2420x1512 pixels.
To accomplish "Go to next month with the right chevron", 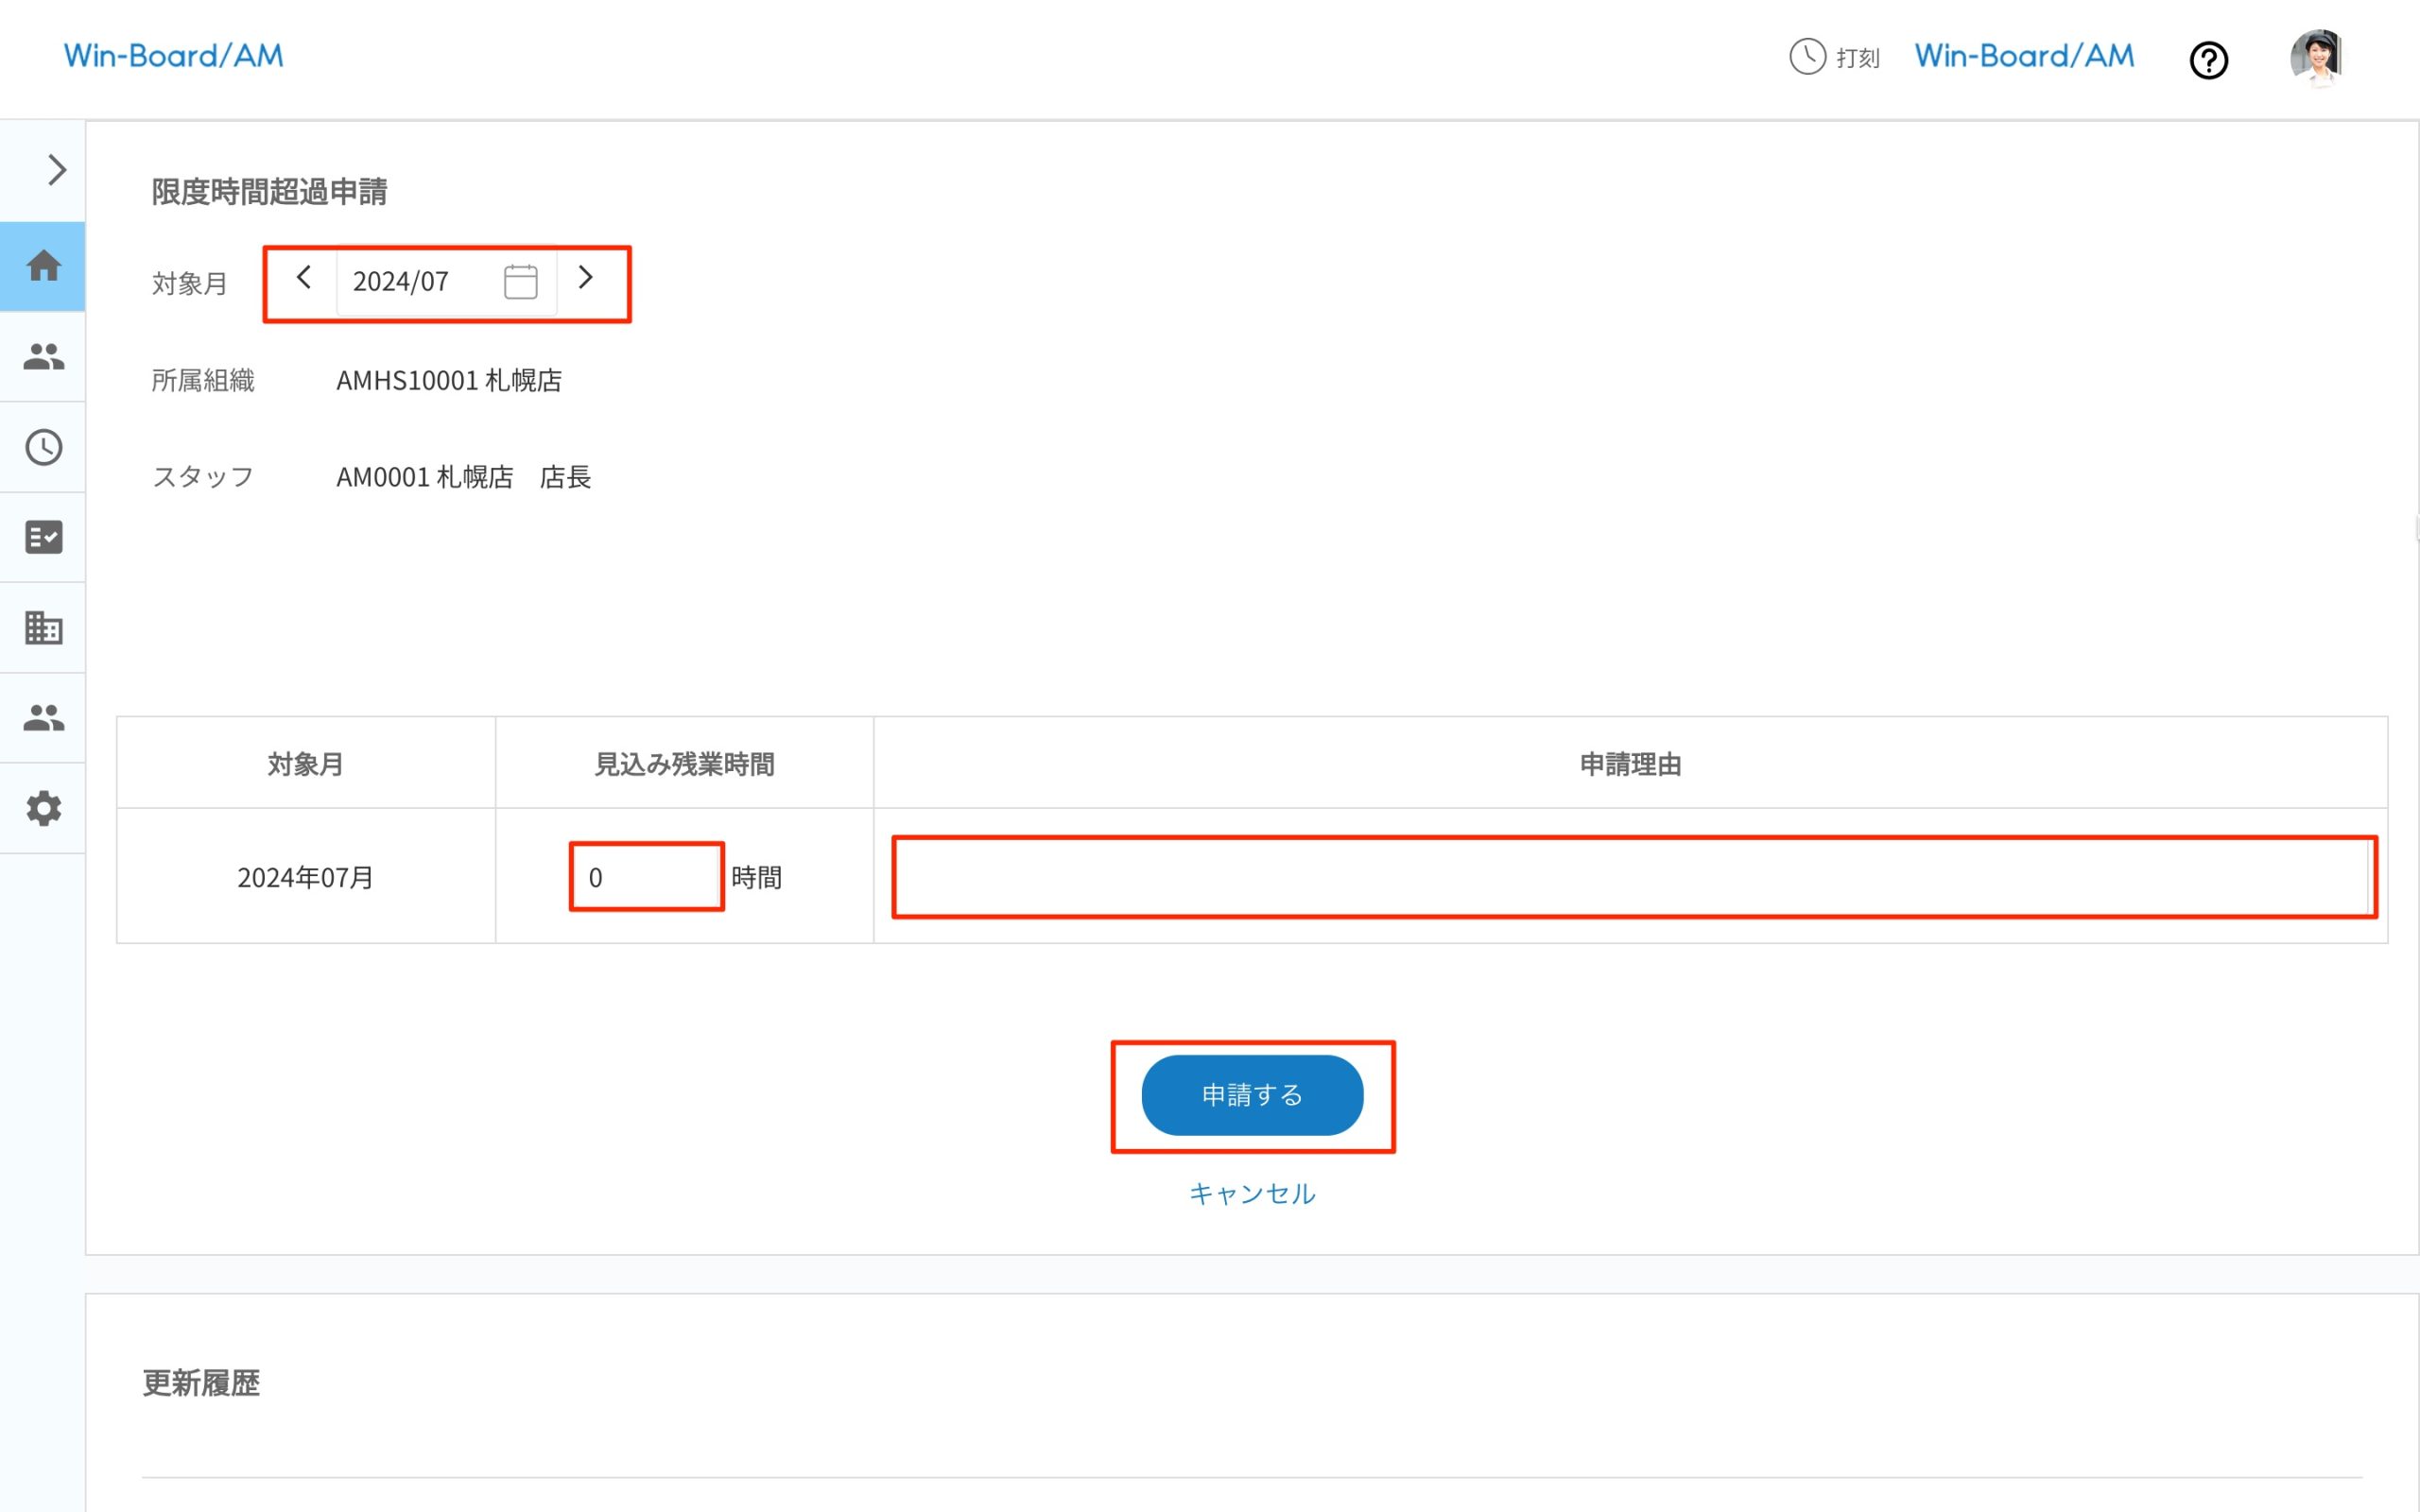I will pyautogui.click(x=587, y=280).
